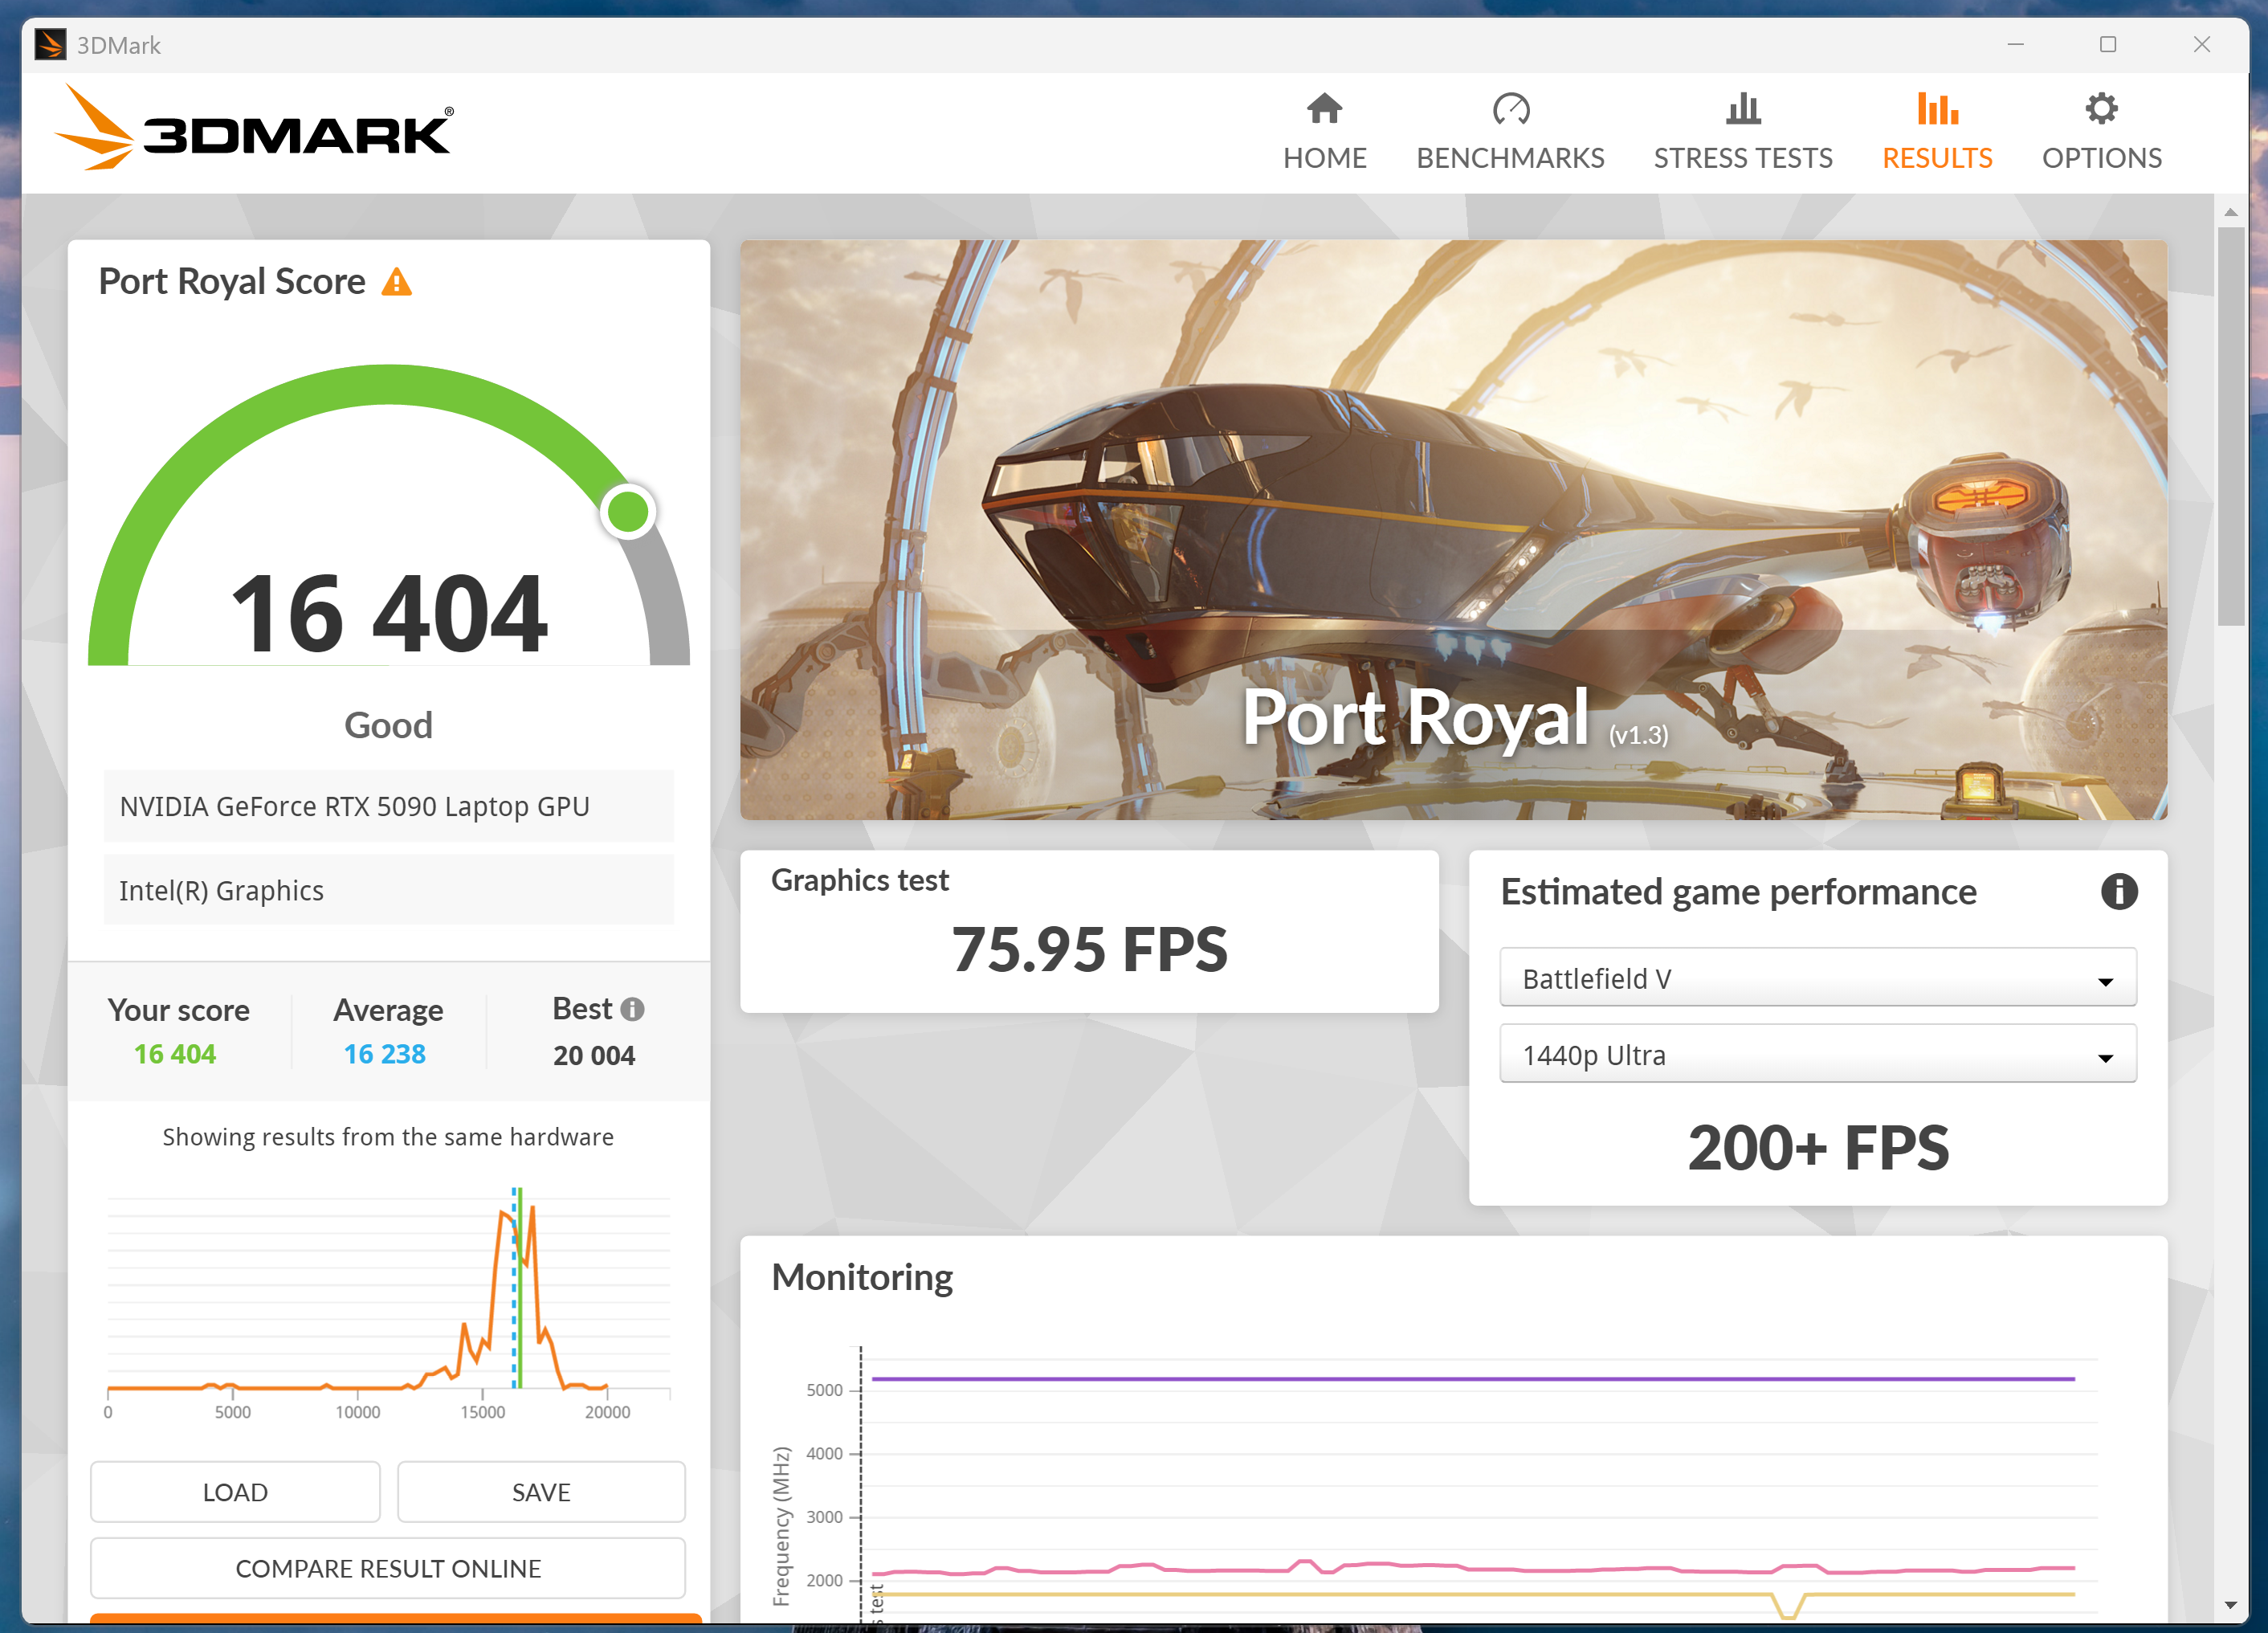This screenshot has width=2268, height=1633.
Task: Expand the Battlefield V game dropdown
Action: (1817, 977)
